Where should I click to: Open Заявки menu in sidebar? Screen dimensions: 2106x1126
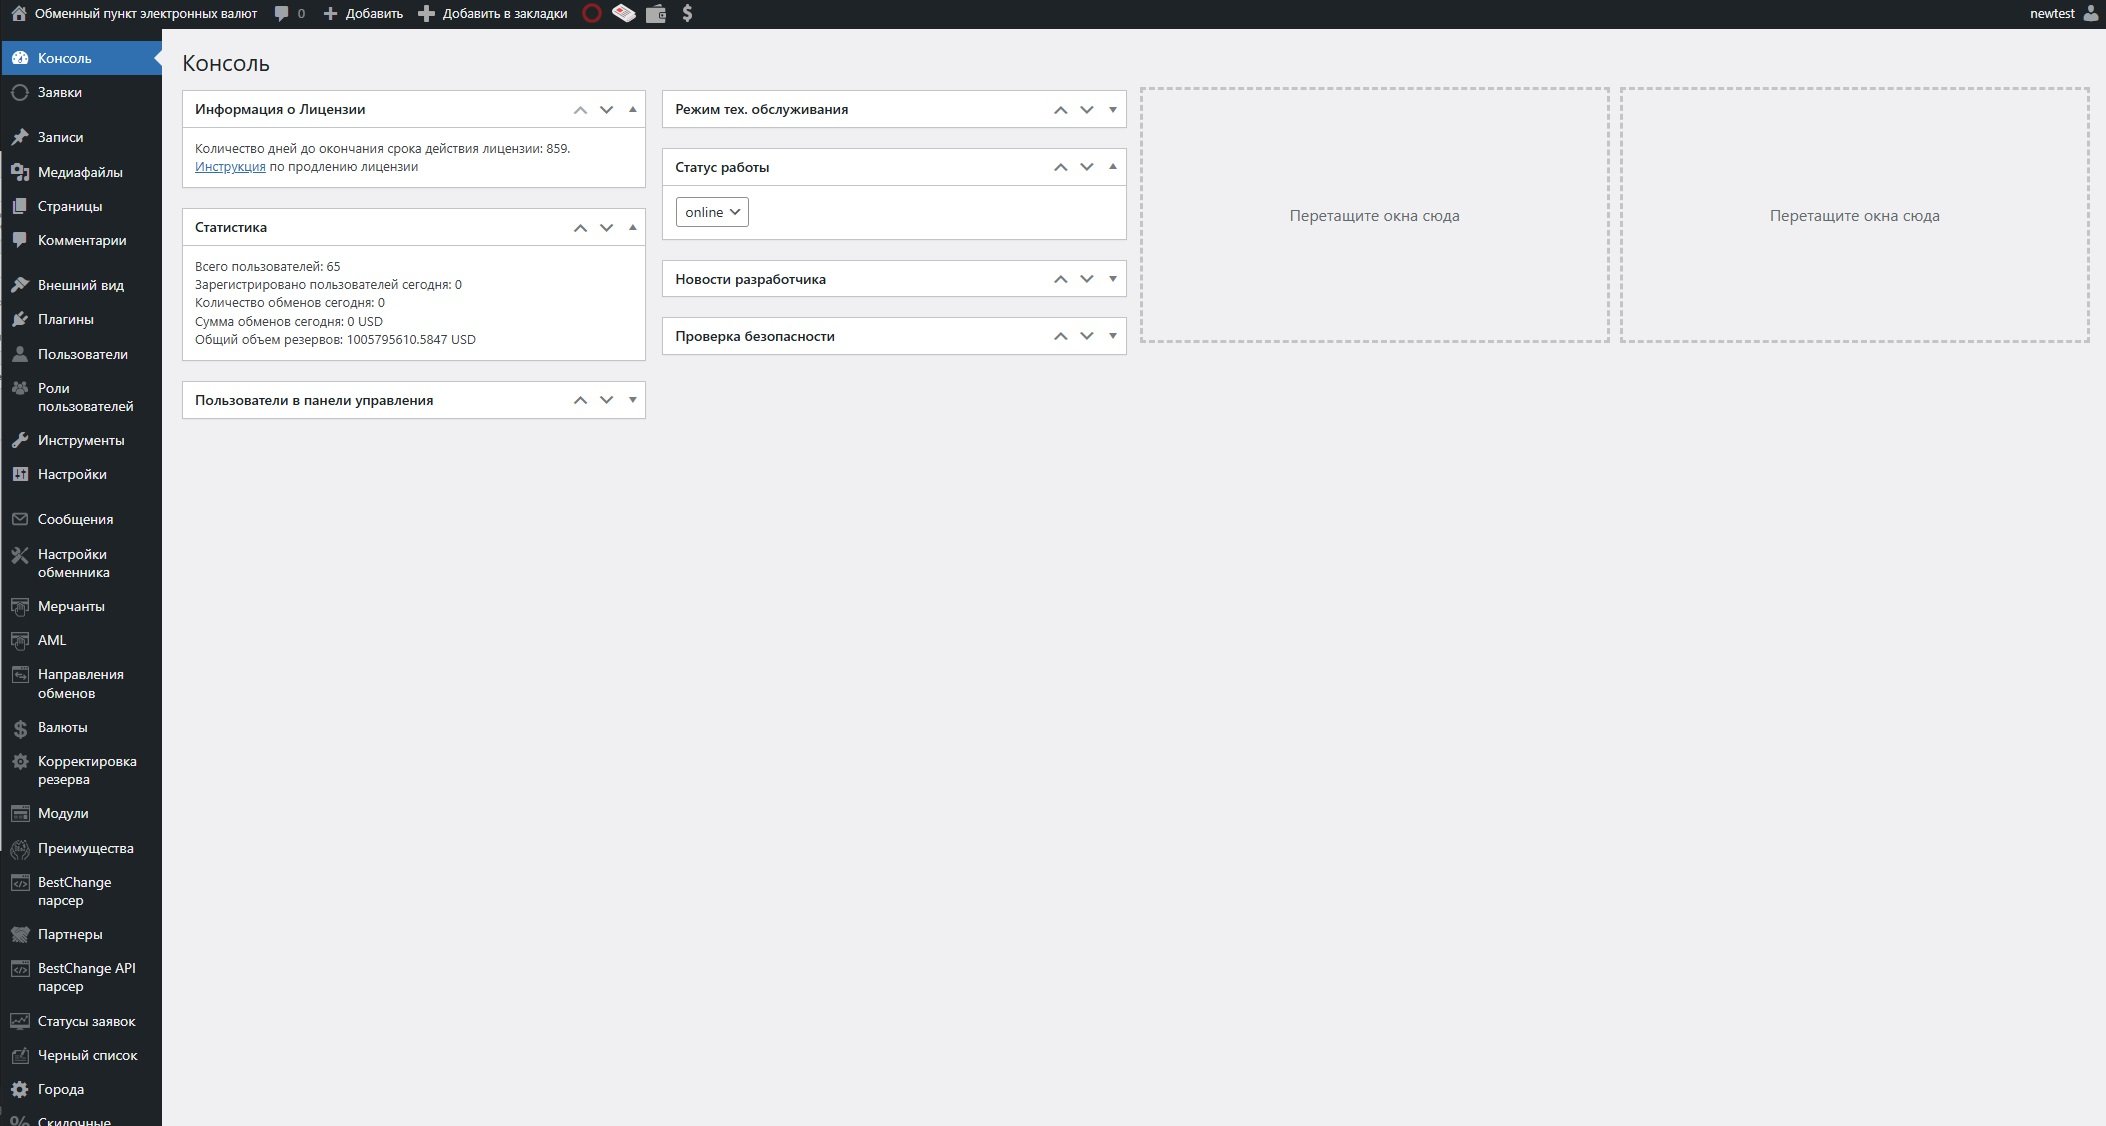(x=60, y=92)
